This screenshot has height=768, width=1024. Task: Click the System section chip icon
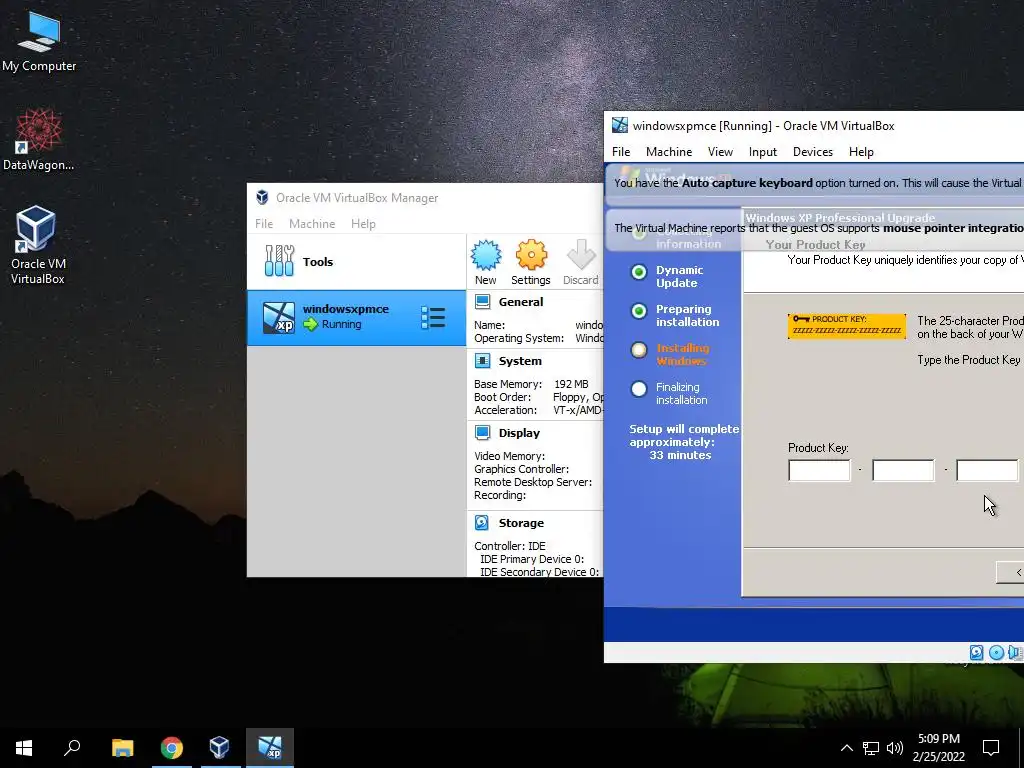point(483,360)
